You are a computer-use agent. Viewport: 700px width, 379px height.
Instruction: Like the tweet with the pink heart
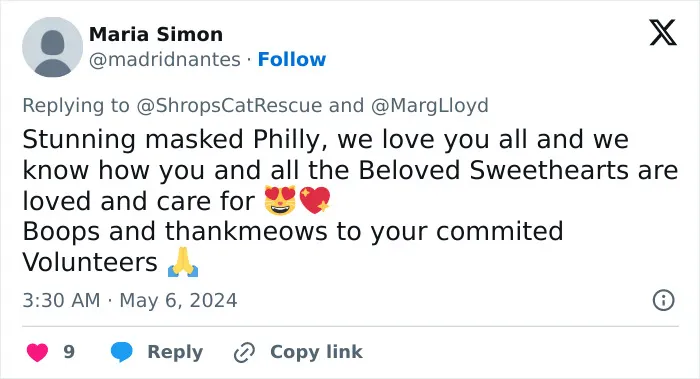coord(38,352)
